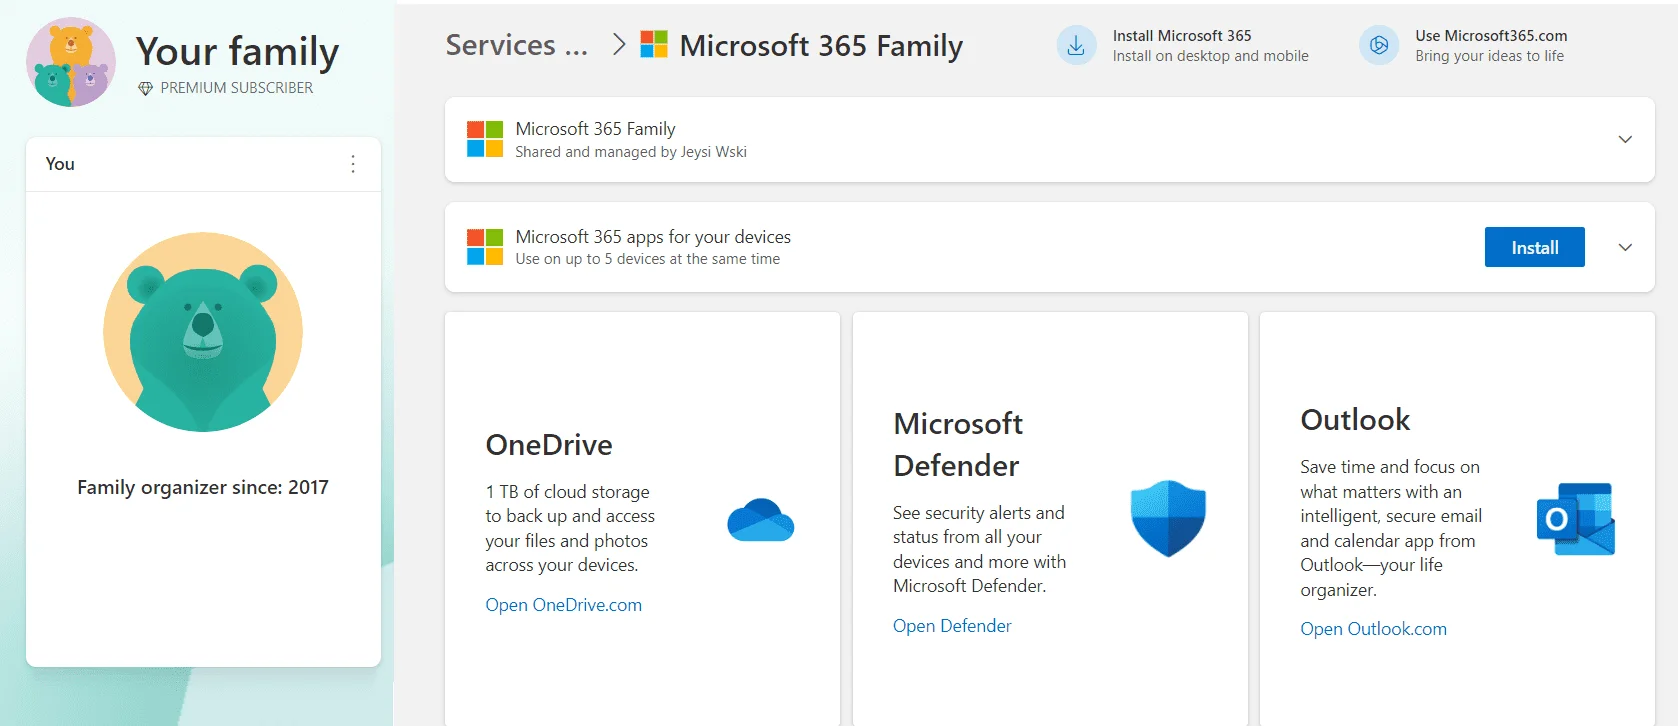1678x726 pixels.
Task: Open the OneDrive.com link
Action: coord(564,605)
